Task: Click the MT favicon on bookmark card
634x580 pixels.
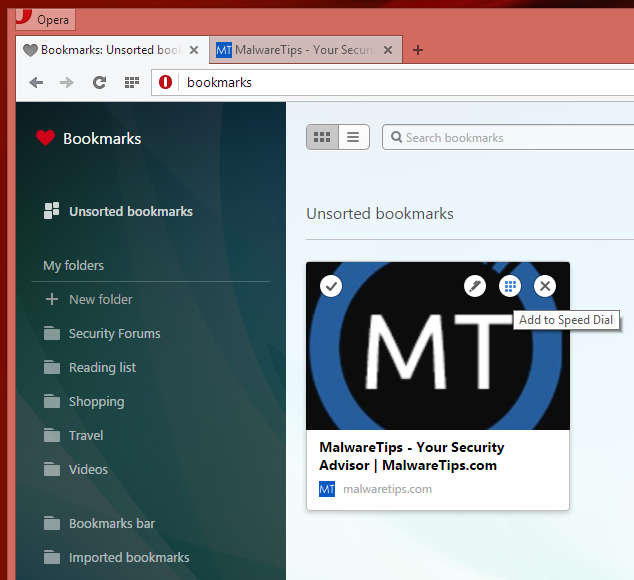Action: tap(327, 489)
